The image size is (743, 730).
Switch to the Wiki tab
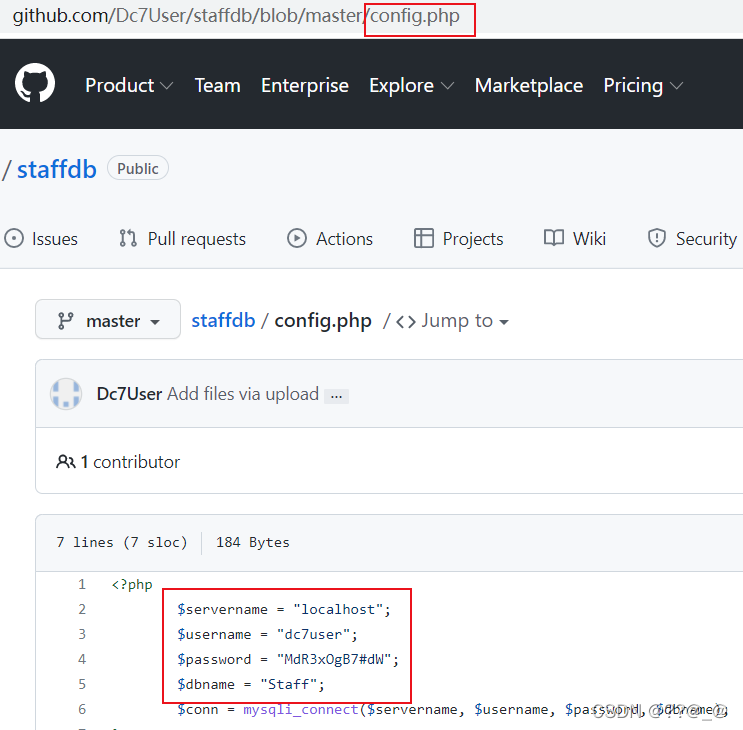click(575, 239)
